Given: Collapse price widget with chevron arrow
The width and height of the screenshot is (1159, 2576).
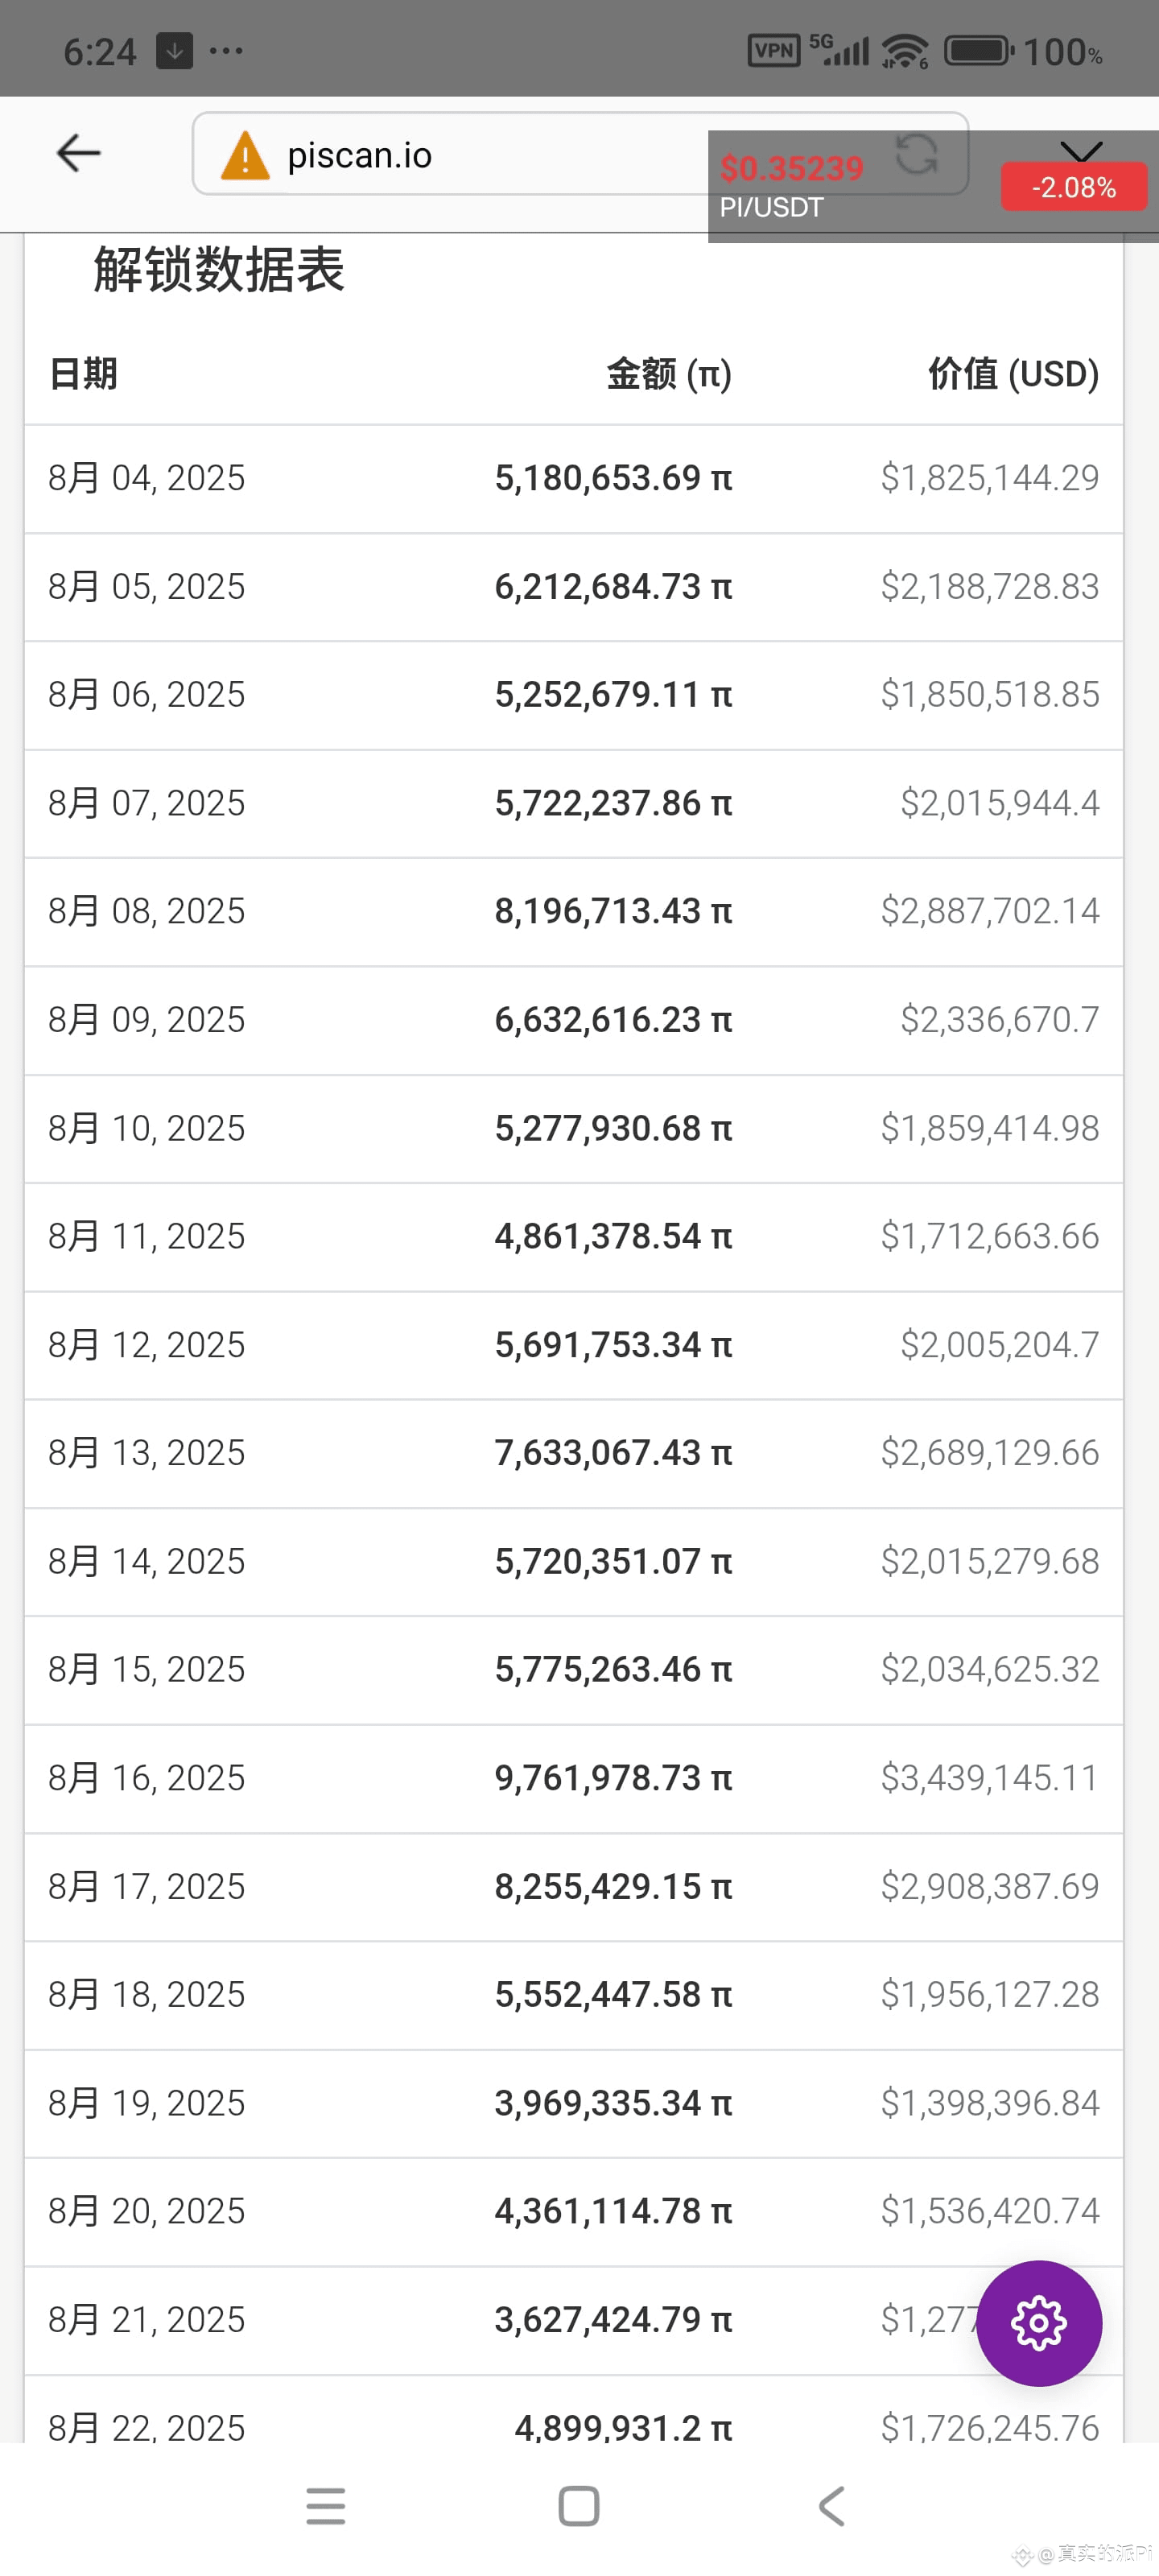Looking at the screenshot, I should pyautogui.click(x=1081, y=150).
